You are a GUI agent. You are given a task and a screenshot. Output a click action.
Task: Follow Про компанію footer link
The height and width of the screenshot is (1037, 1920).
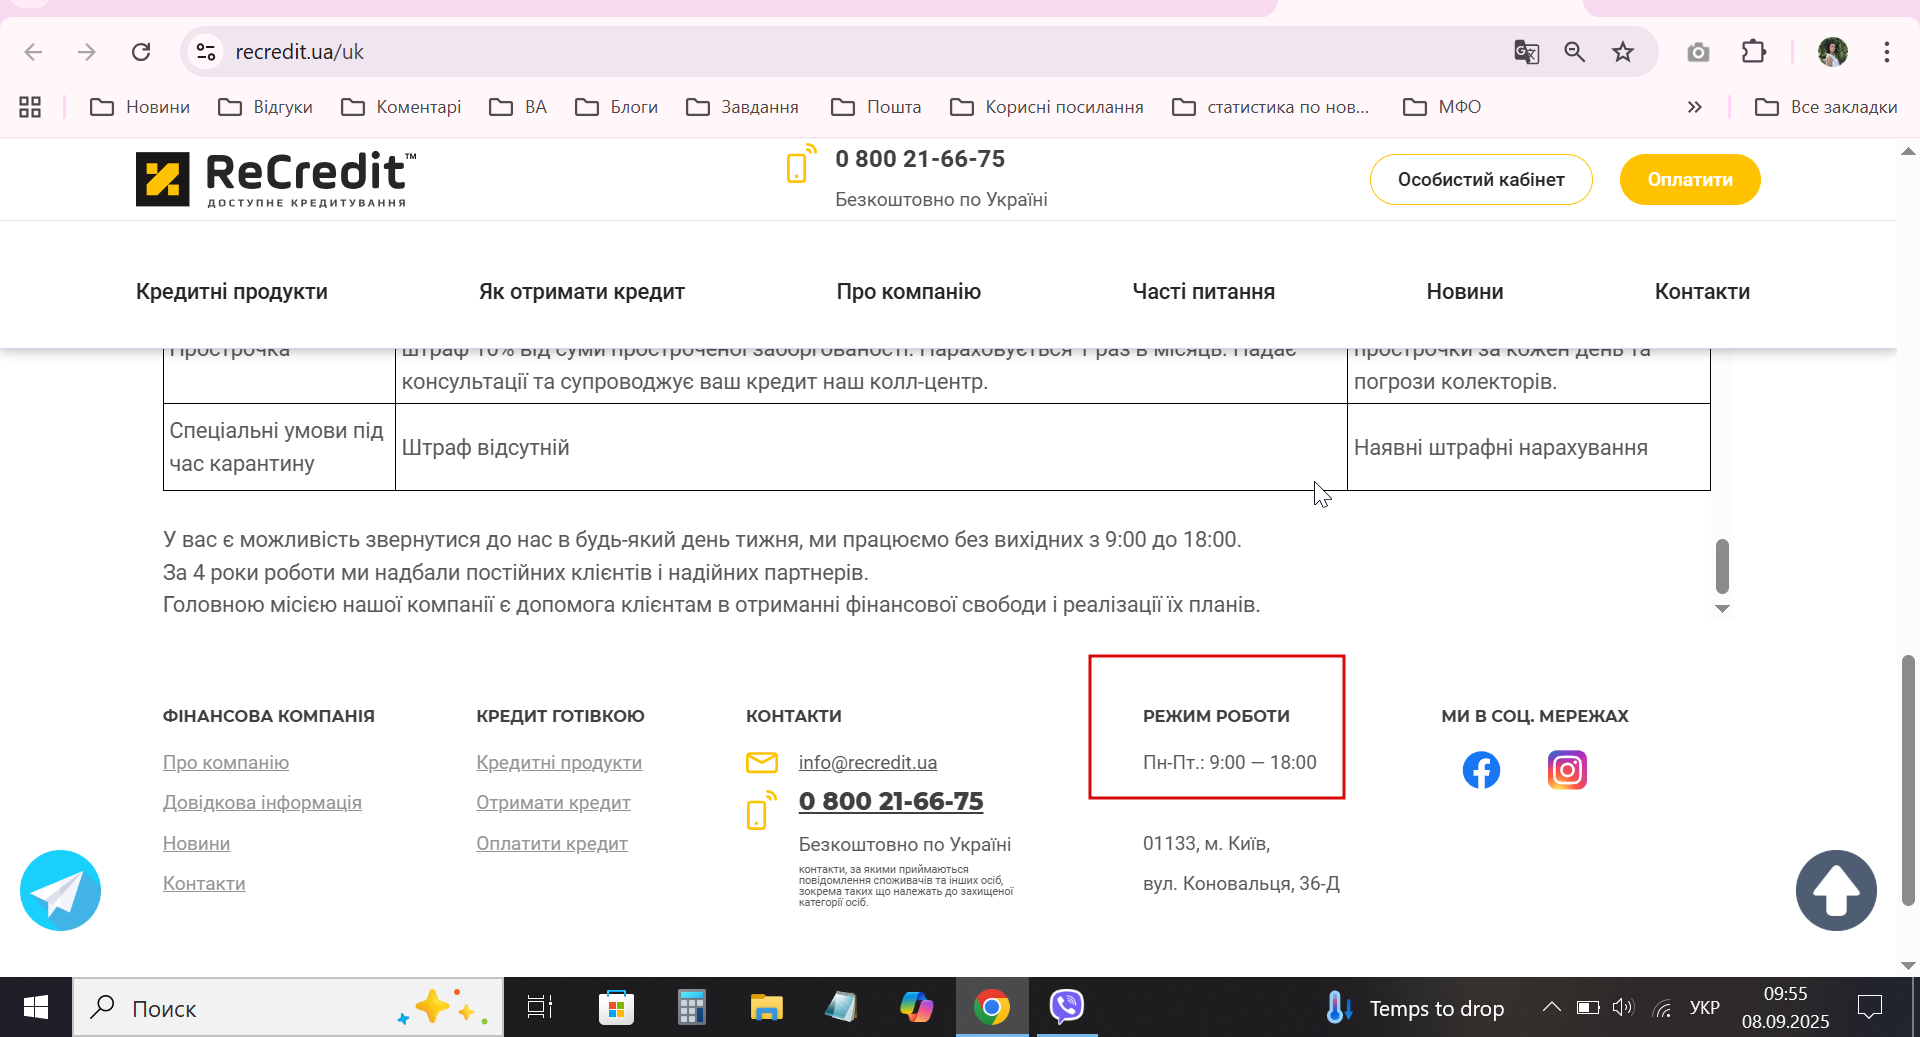(x=226, y=763)
